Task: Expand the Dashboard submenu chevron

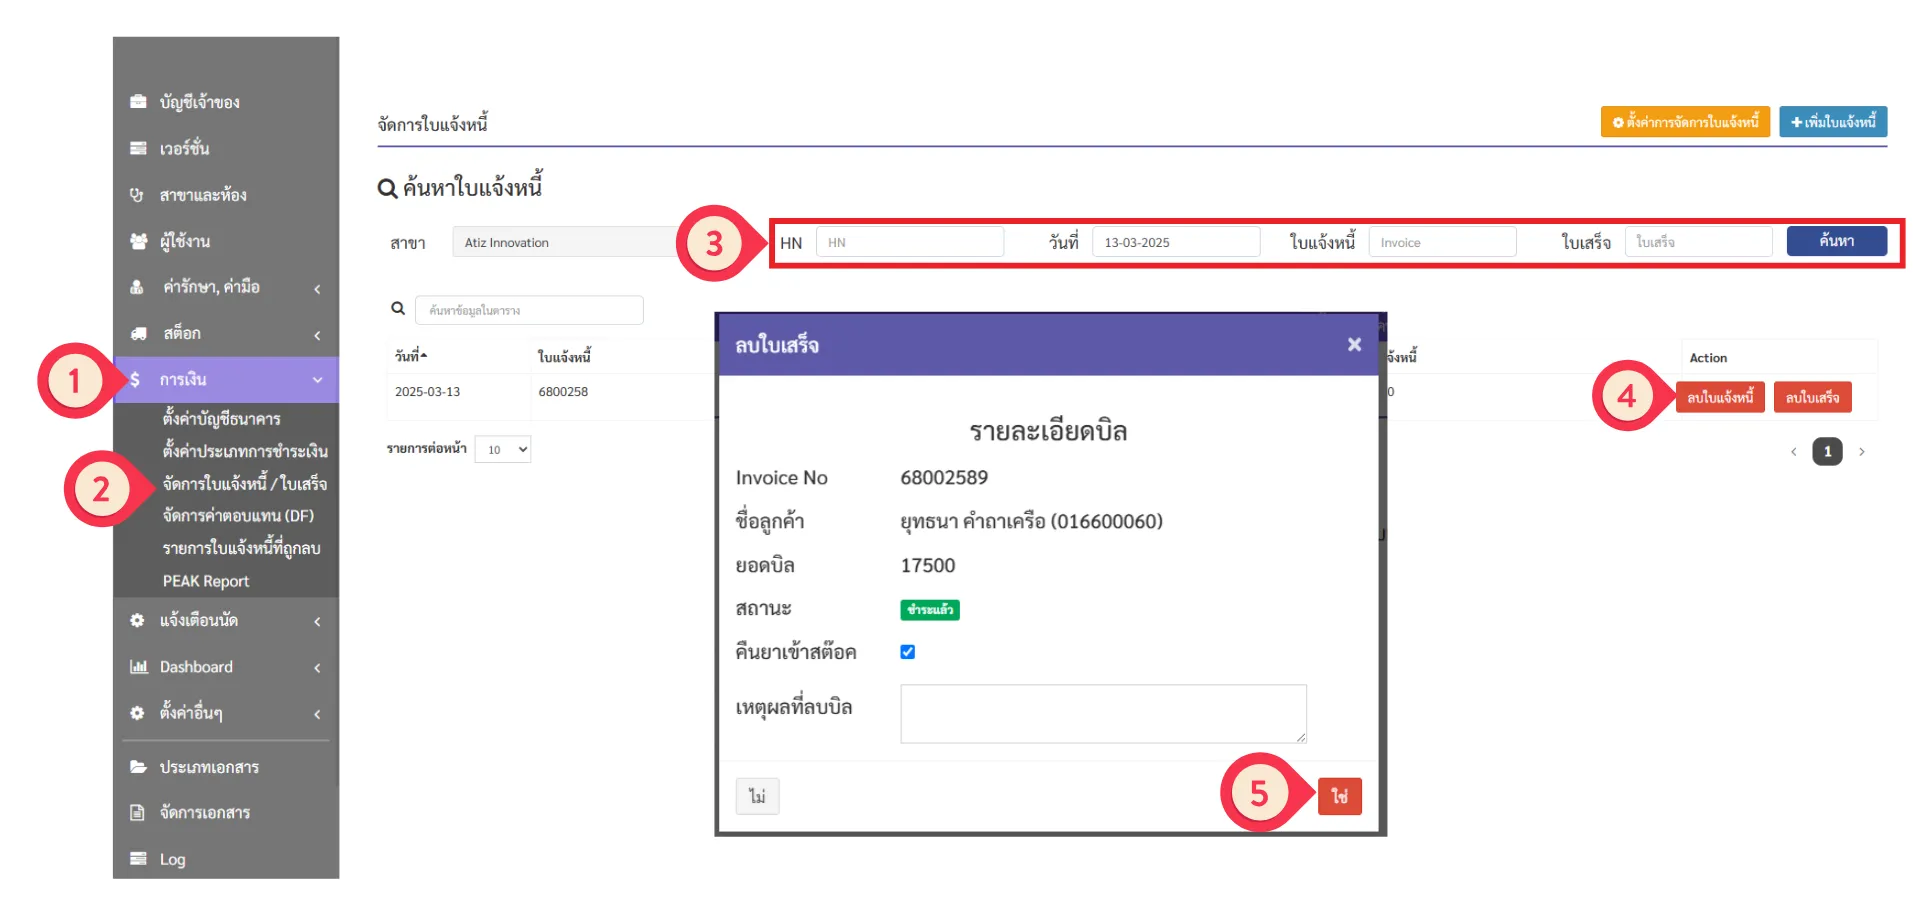Action: click(317, 668)
